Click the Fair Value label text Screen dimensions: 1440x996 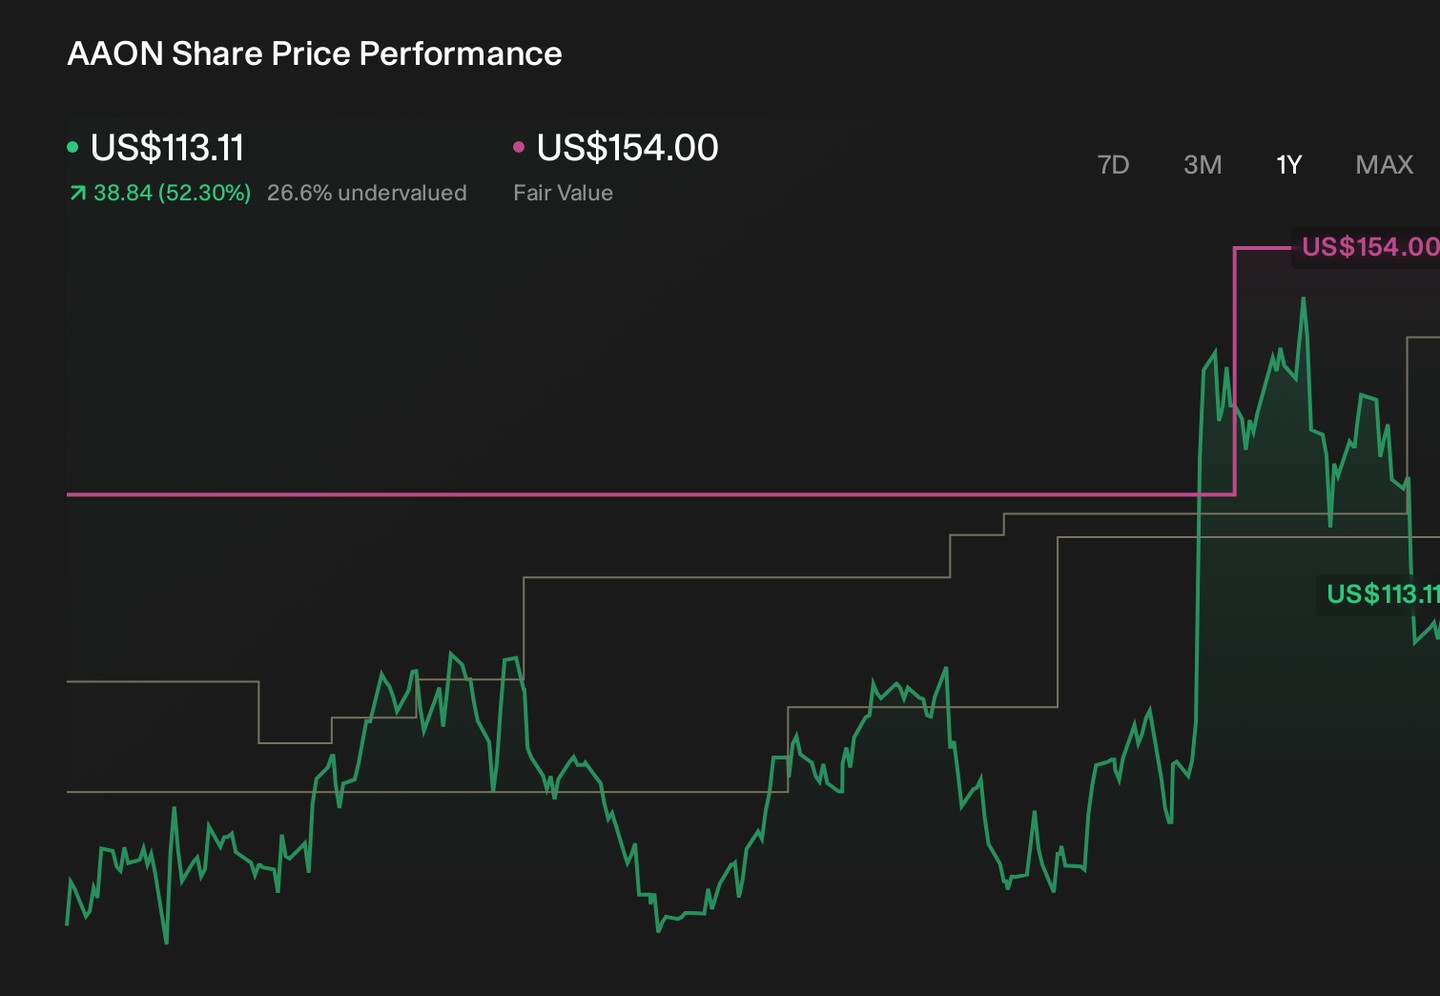(563, 193)
